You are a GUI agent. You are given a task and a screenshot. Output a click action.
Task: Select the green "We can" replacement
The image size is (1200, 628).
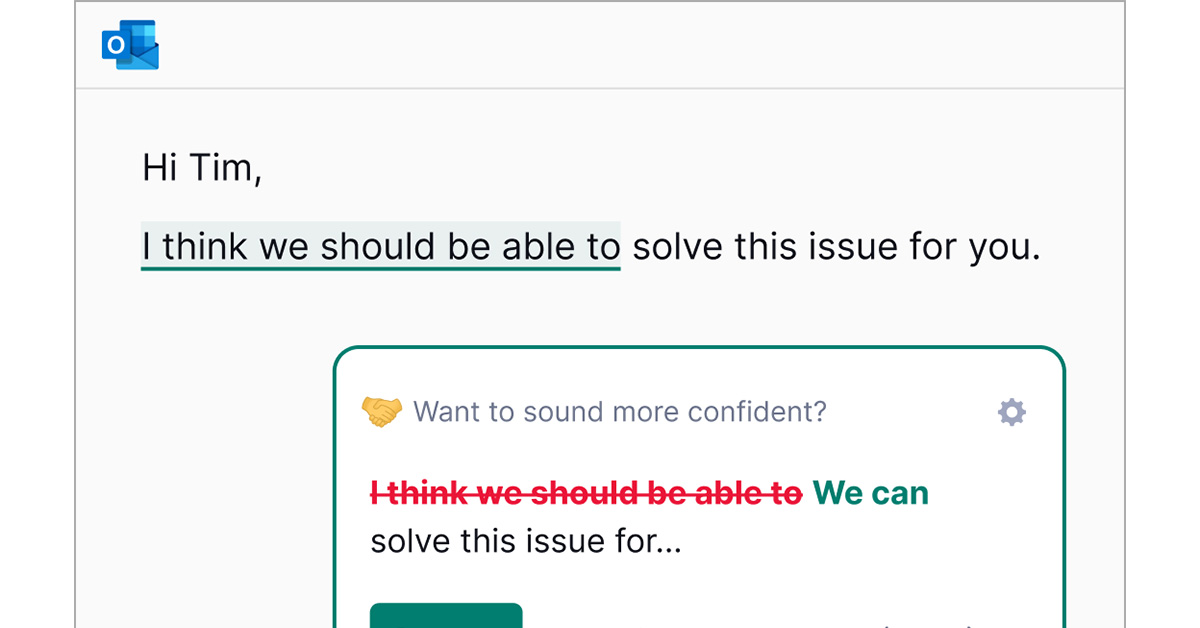coord(870,493)
